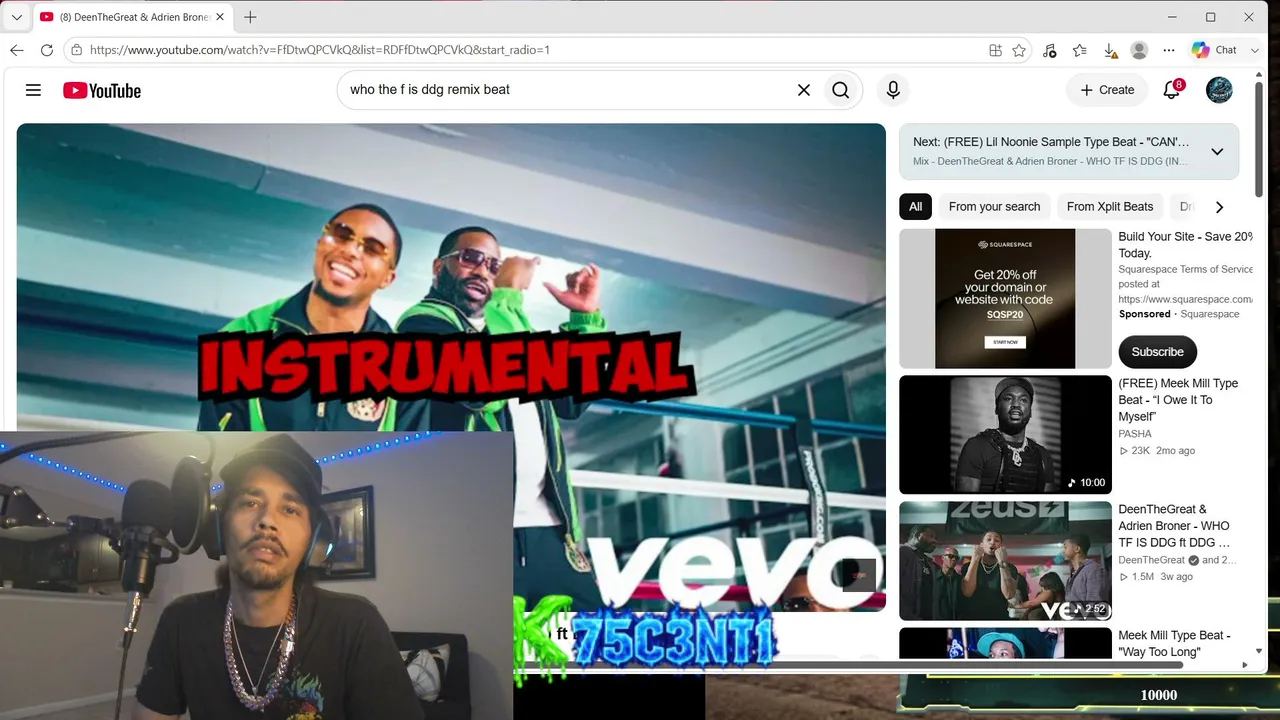Image resolution: width=1280 pixels, height=720 pixels.
Task: Open "Way Too Long" Meek Mill beat title
Action: pyautogui.click(x=1174, y=643)
